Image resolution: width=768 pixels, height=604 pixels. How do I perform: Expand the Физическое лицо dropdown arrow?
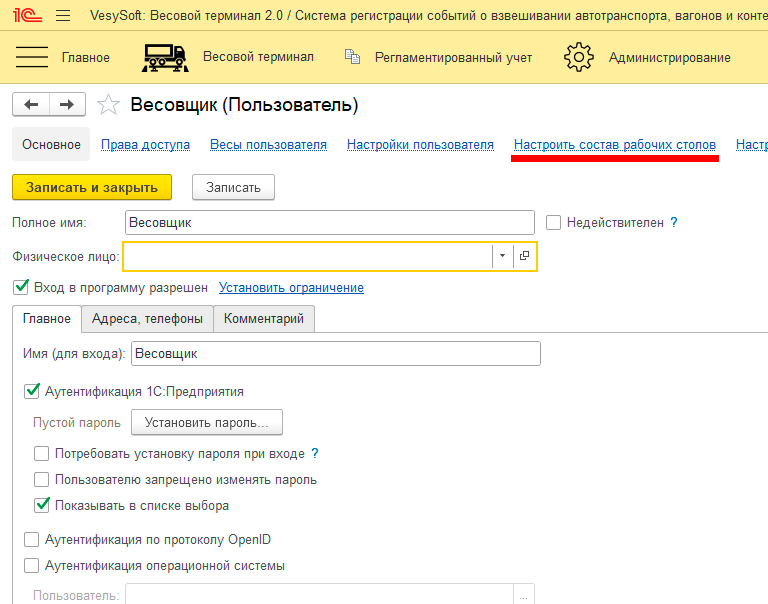(x=502, y=256)
